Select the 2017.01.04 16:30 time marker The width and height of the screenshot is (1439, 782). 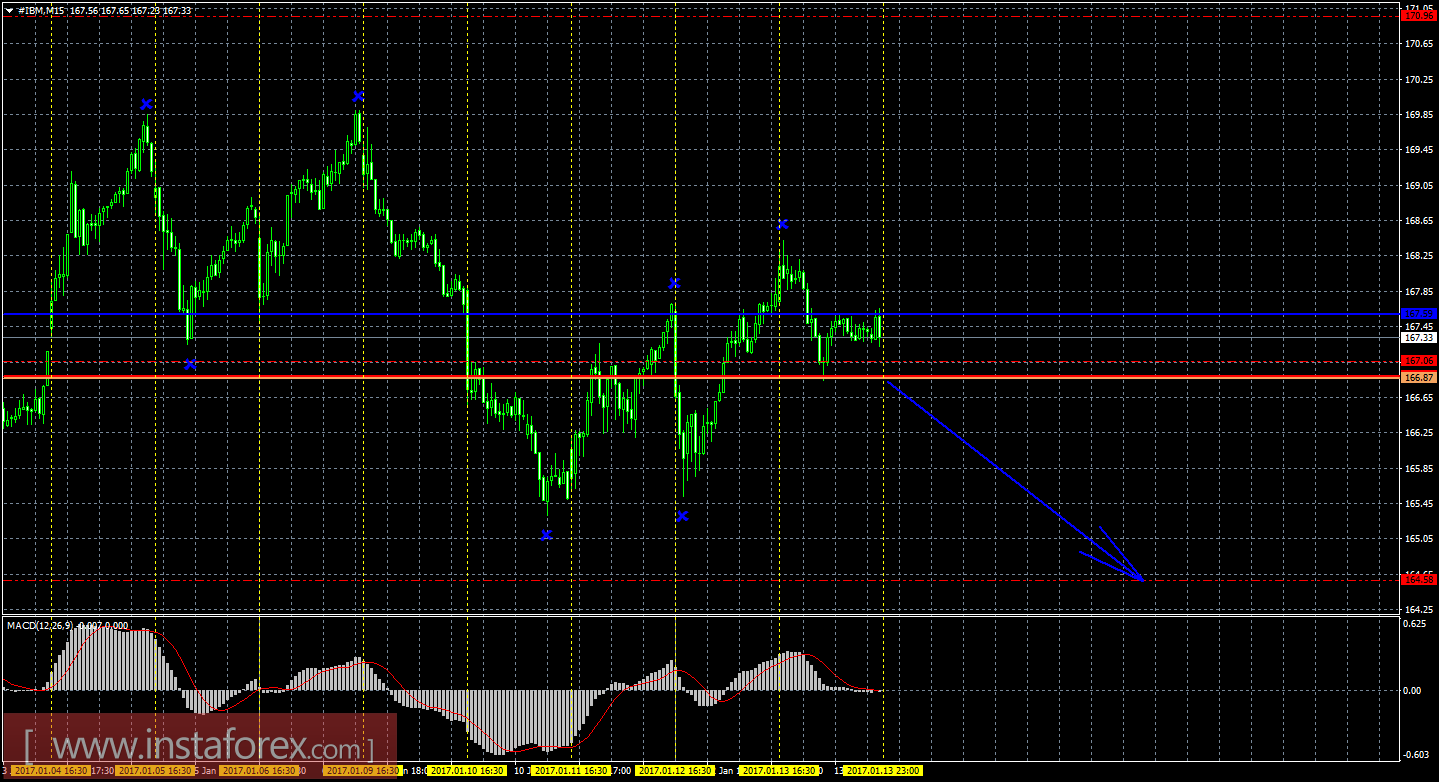pyautogui.click(x=52, y=771)
